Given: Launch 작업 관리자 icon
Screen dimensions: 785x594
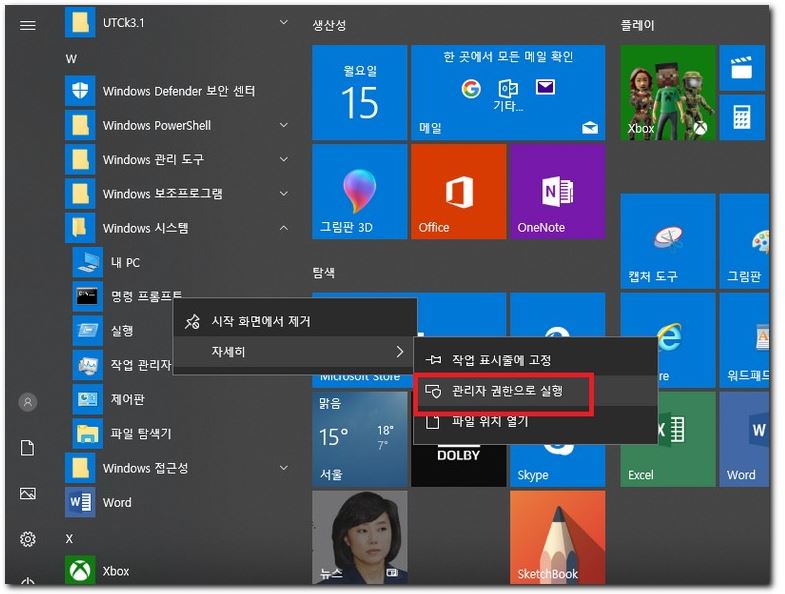Looking at the screenshot, I should 88,365.
